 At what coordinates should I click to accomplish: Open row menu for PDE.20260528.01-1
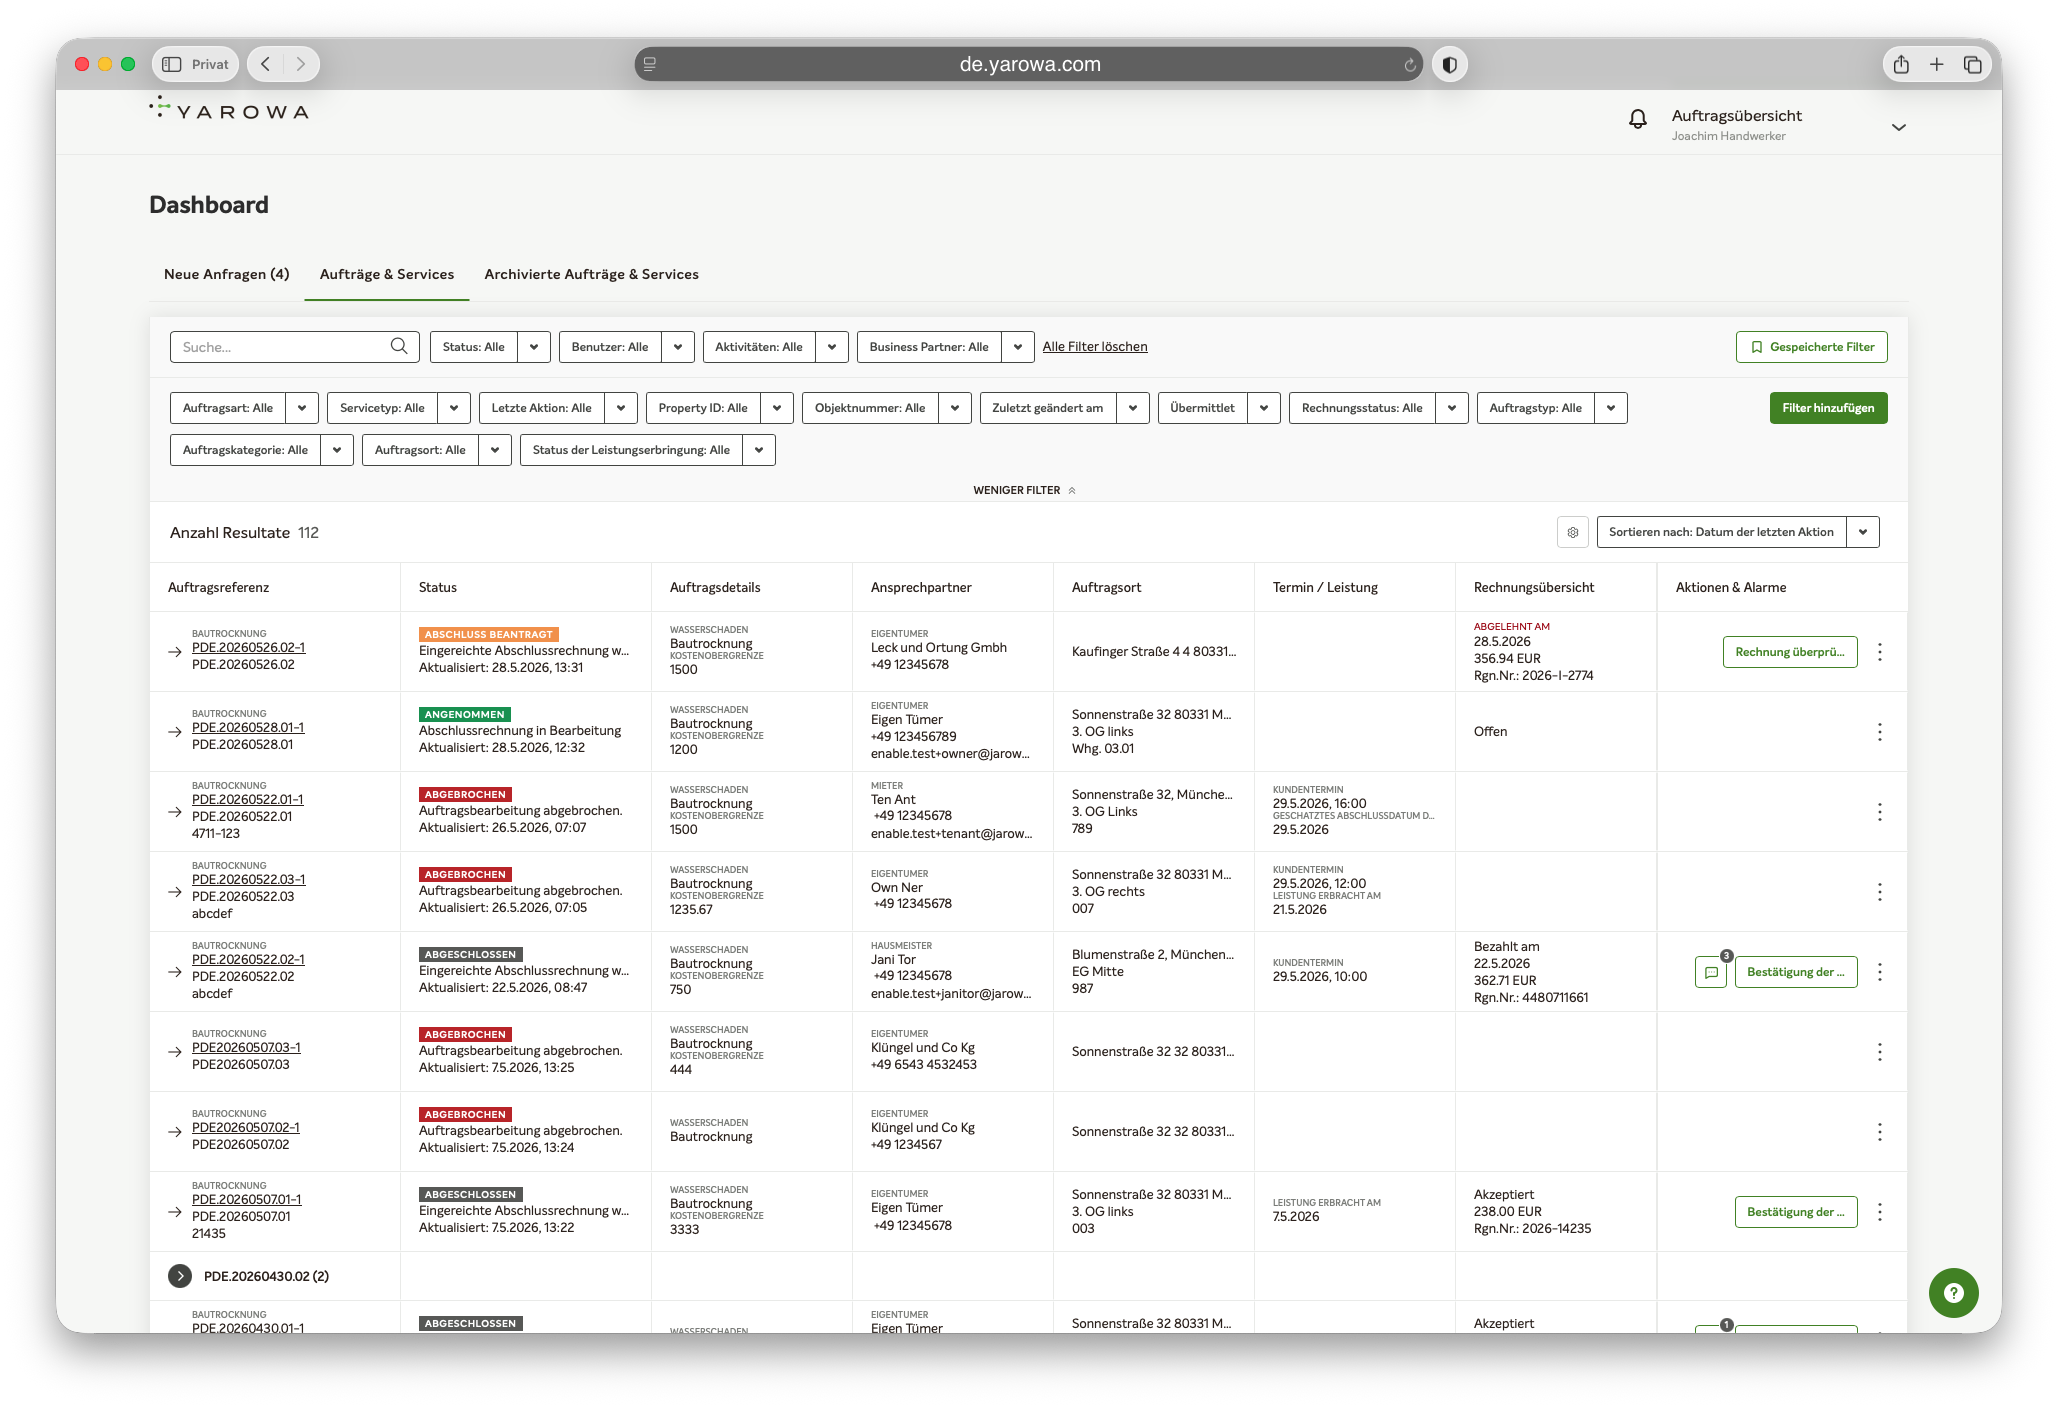[1880, 732]
